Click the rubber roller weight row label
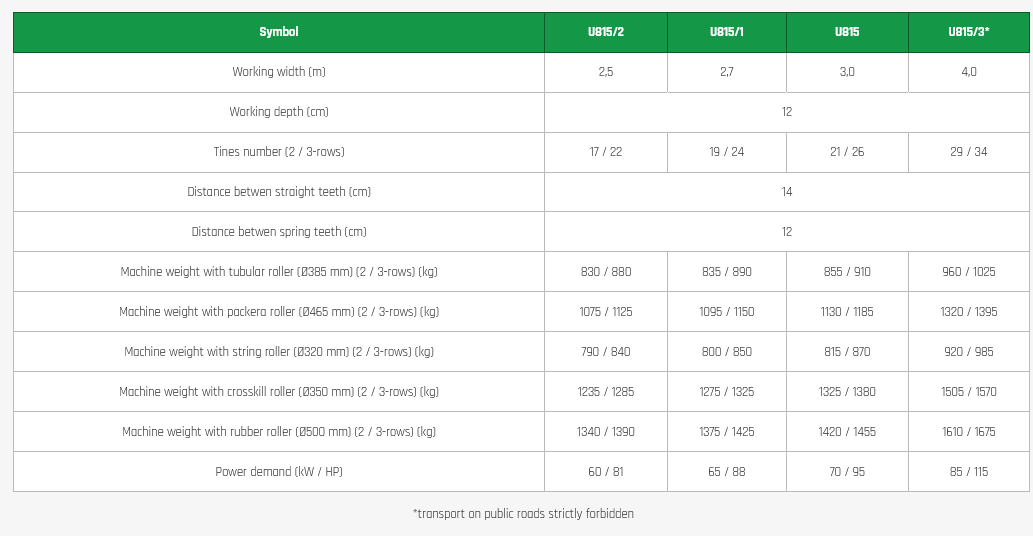1033x536 pixels. 279,432
